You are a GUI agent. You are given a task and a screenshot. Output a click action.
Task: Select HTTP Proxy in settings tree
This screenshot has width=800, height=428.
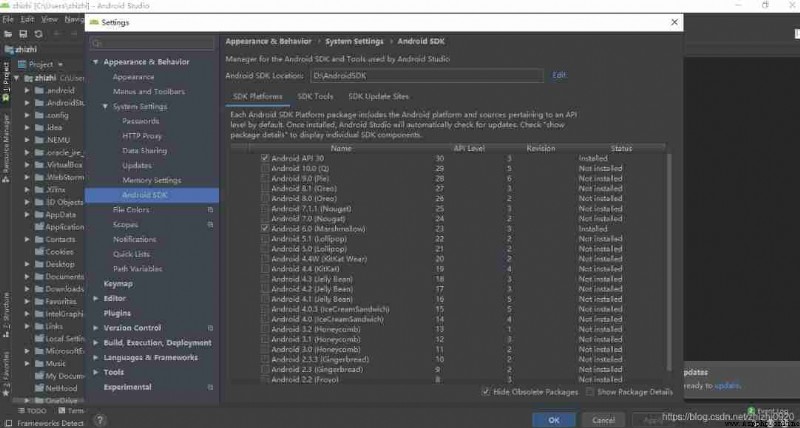(x=142, y=136)
